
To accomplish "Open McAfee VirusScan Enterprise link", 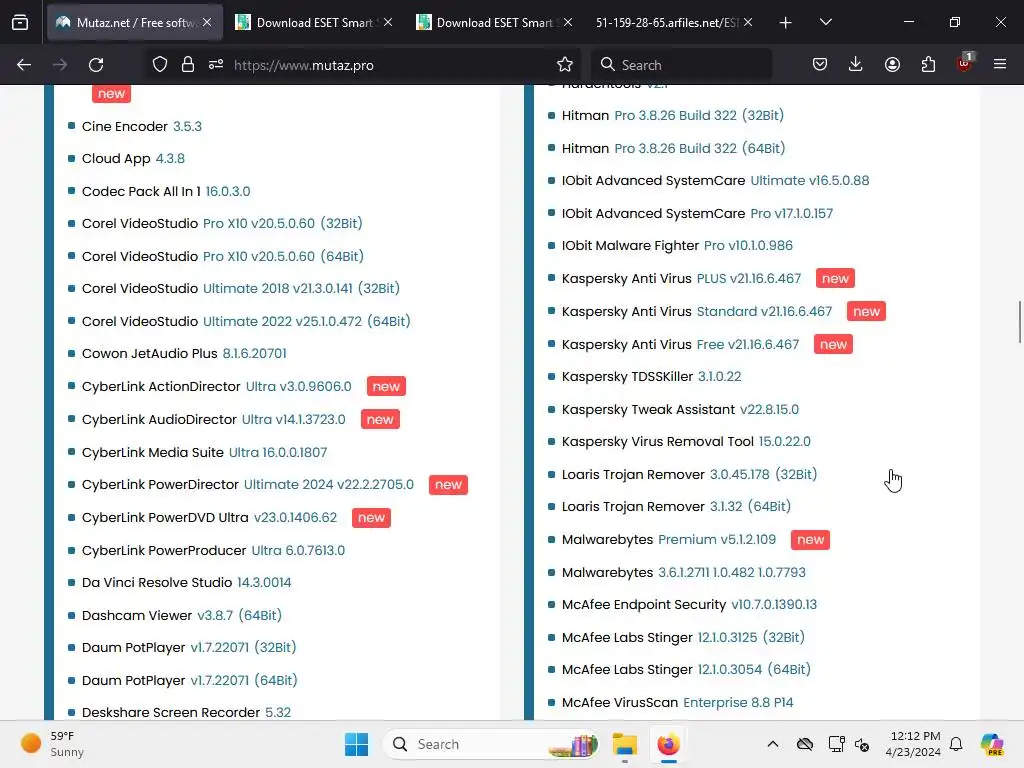I will tap(677, 703).
